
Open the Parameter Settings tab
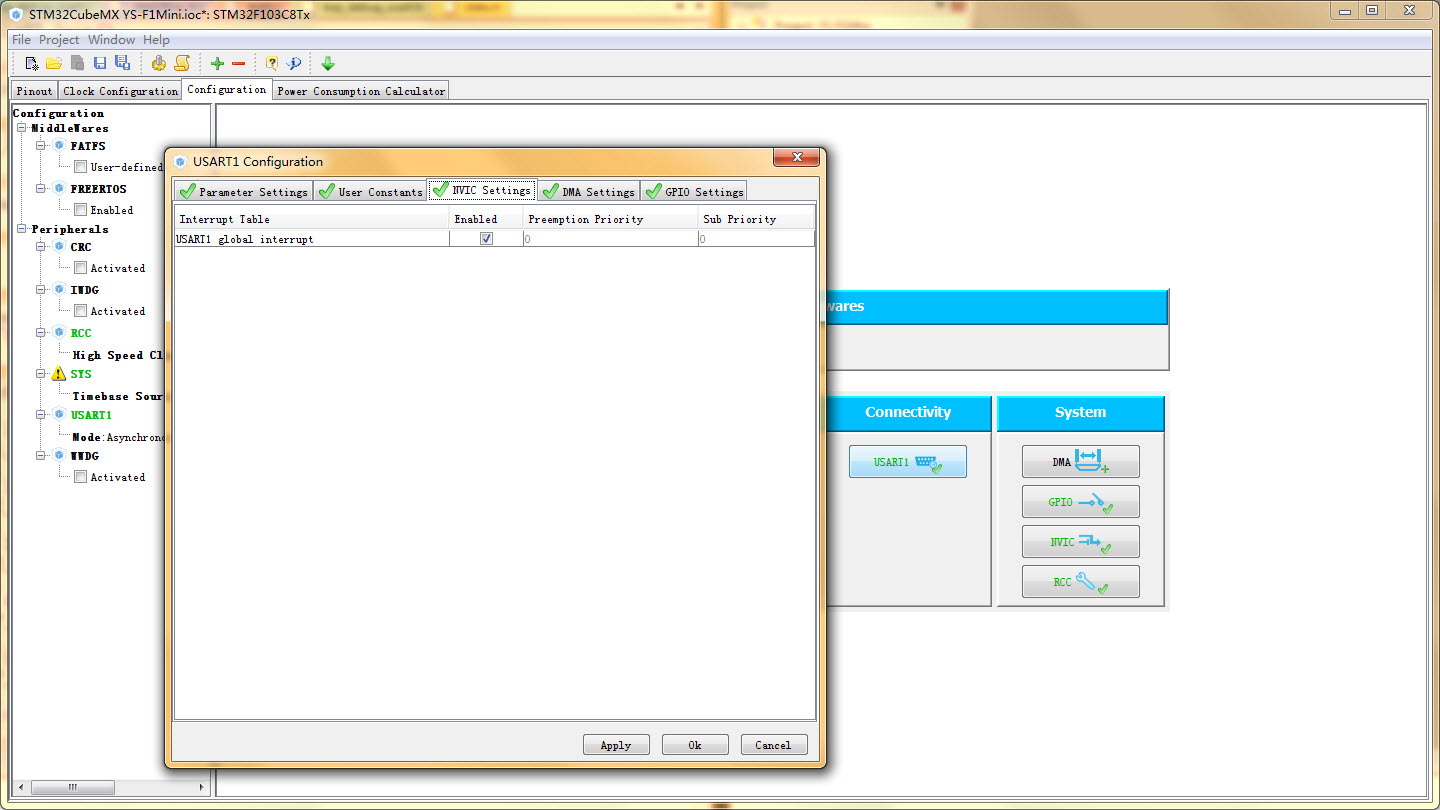click(243, 191)
